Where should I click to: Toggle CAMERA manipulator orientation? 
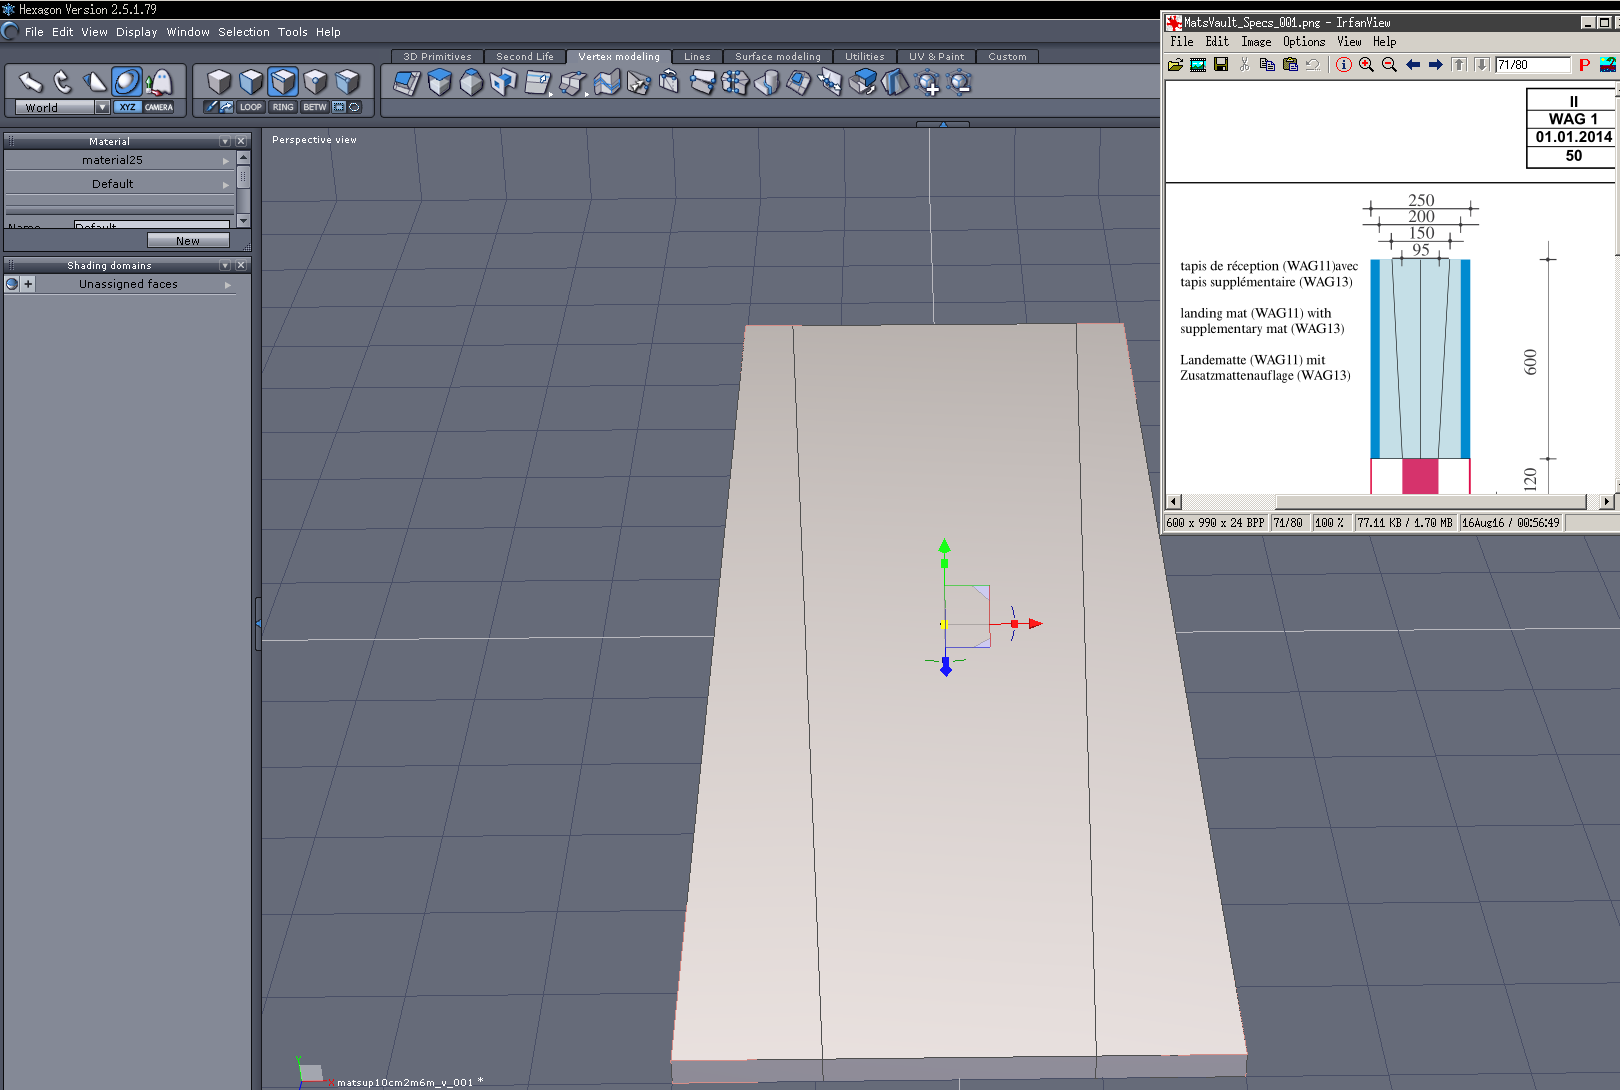(x=159, y=107)
